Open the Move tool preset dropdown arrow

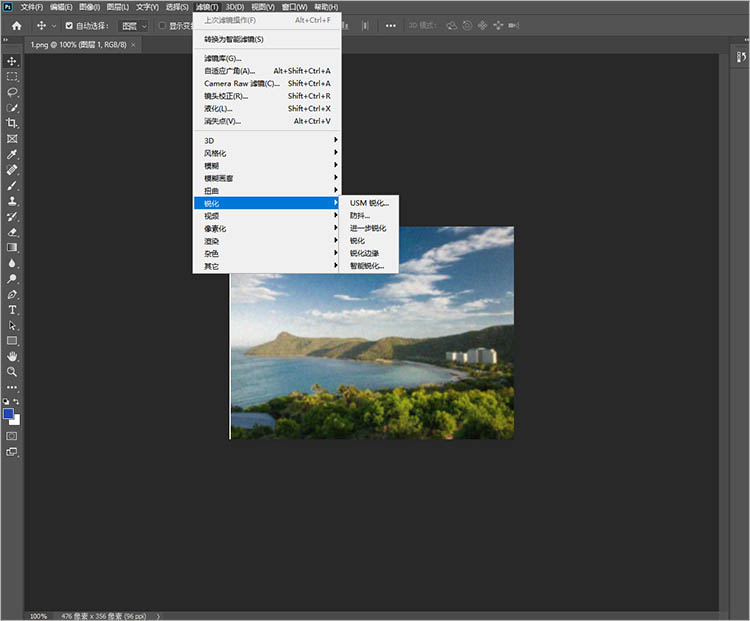54,26
